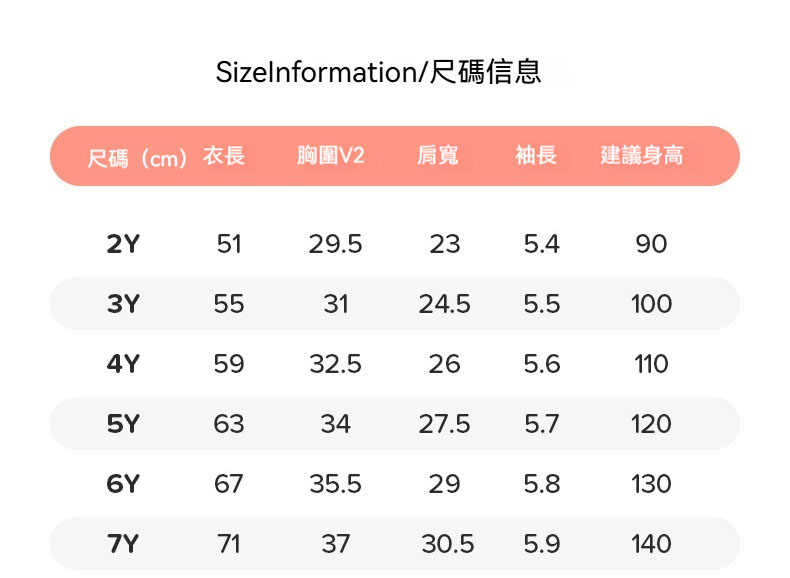The height and width of the screenshot is (578, 790).
Task: Select the 24.5 shoulder width value
Action: 444,304
